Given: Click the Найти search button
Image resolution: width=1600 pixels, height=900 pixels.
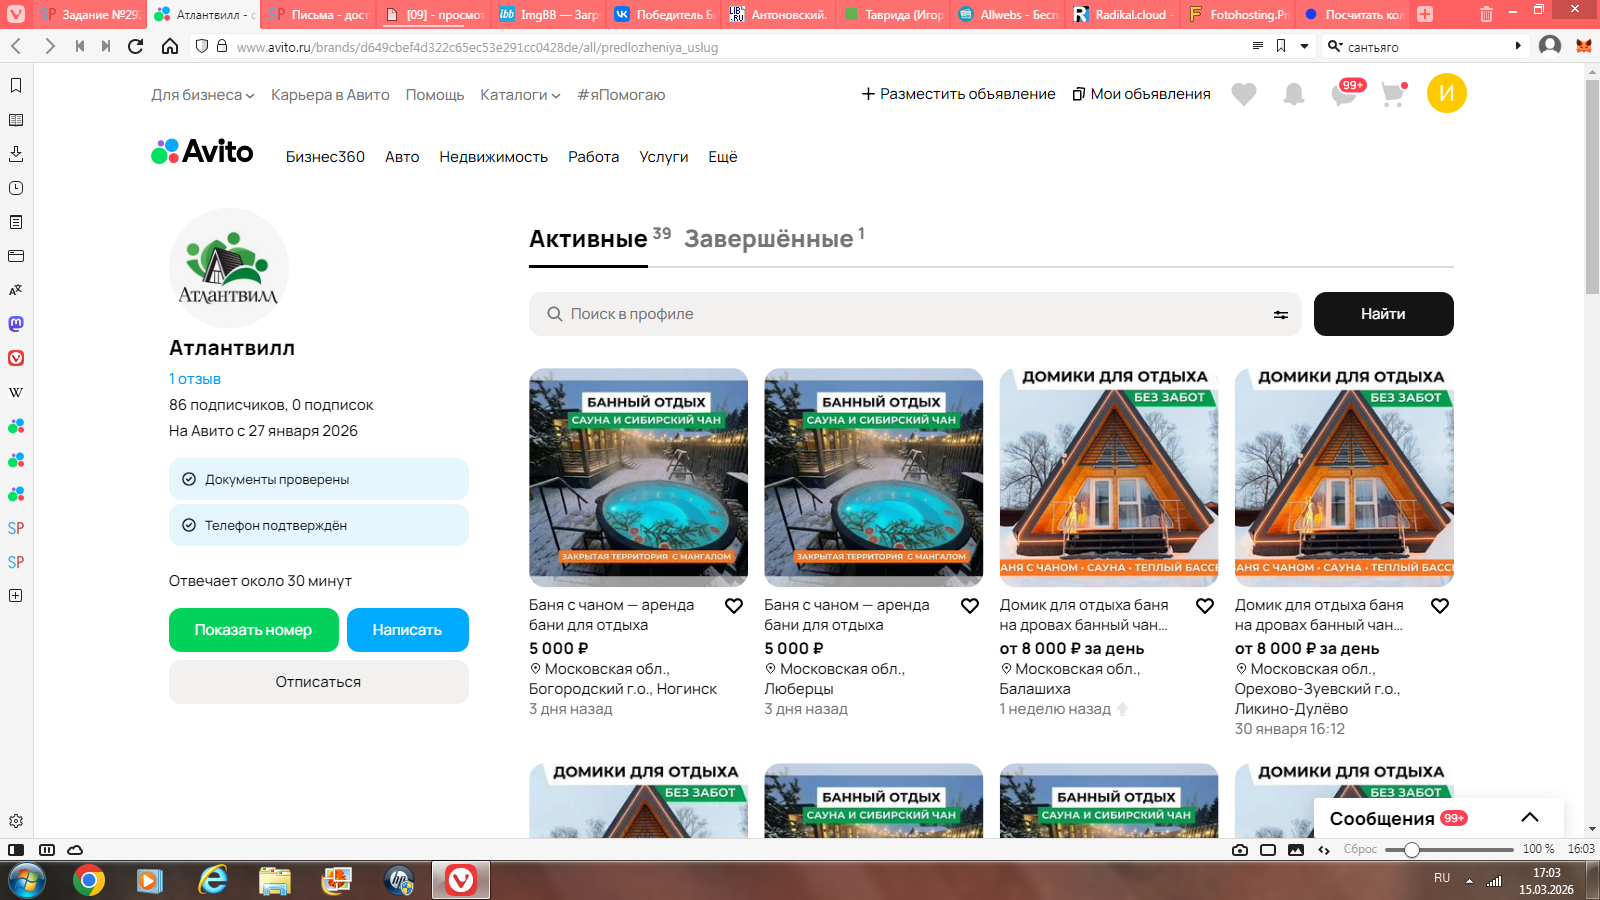Looking at the screenshot, I should click(1384, 314).
